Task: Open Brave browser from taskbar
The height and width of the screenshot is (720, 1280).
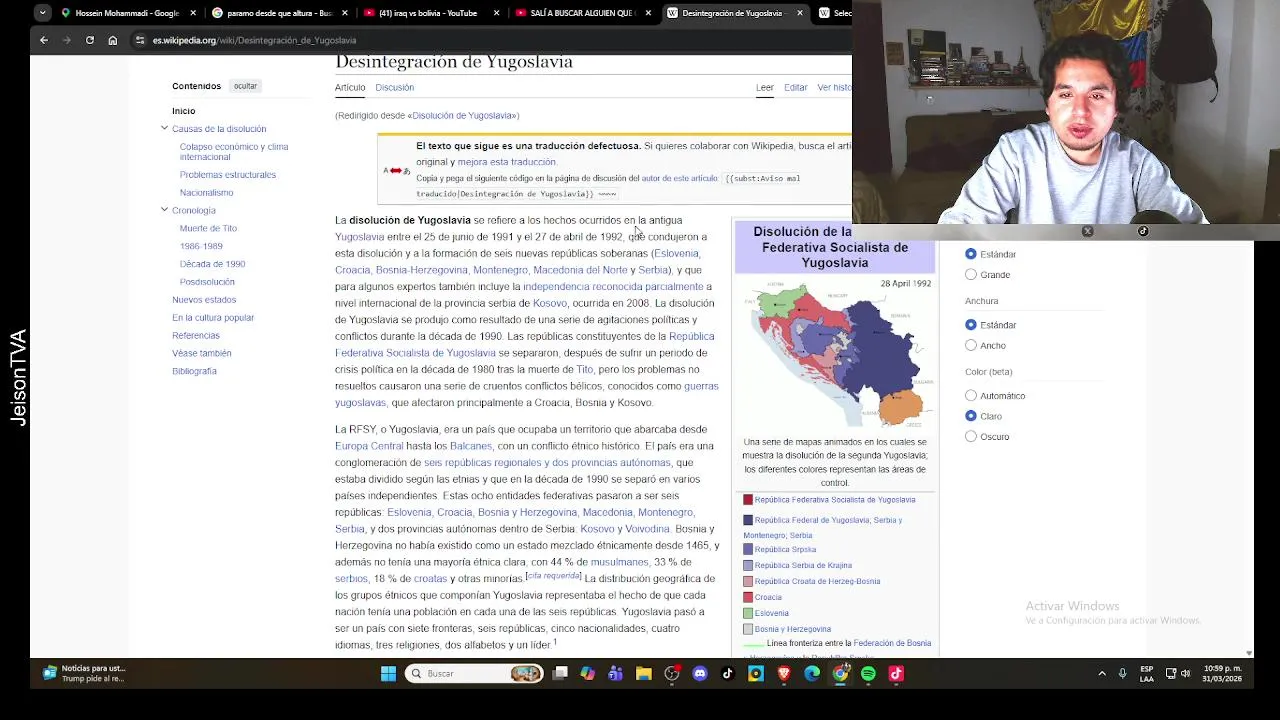Action: pos(784,674)
